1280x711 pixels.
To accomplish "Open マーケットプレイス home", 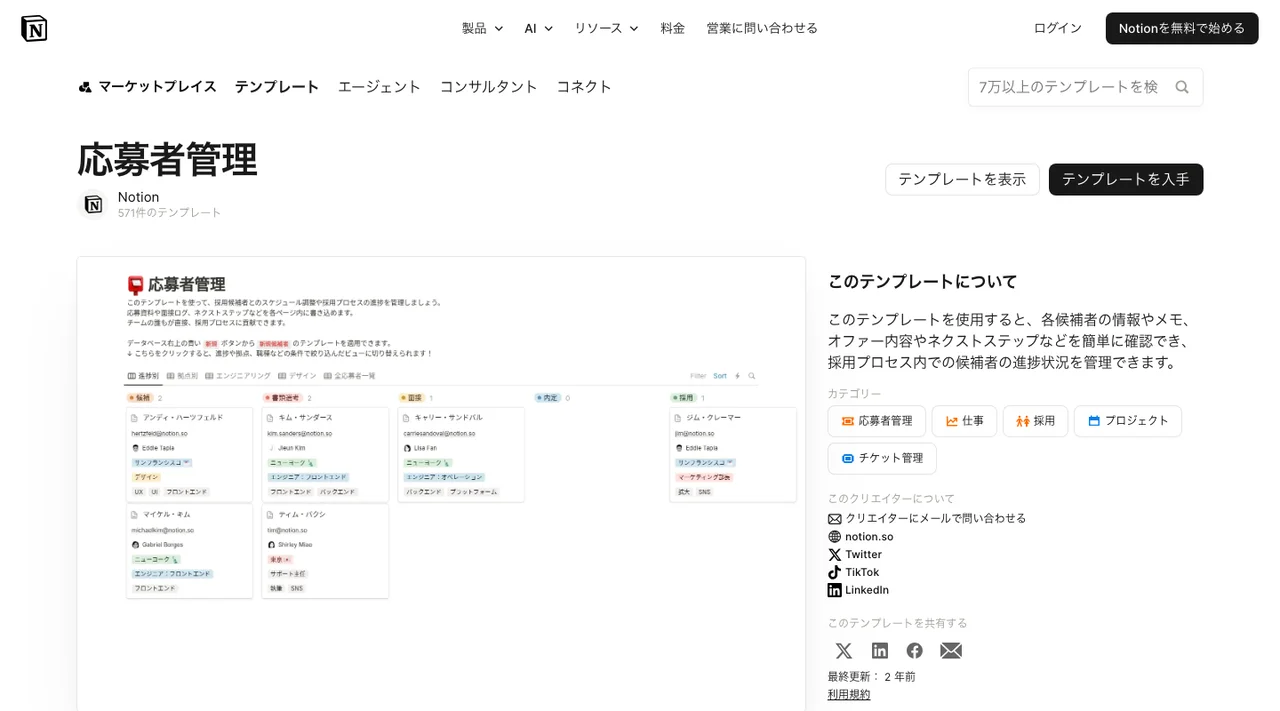I will (147, 87).
